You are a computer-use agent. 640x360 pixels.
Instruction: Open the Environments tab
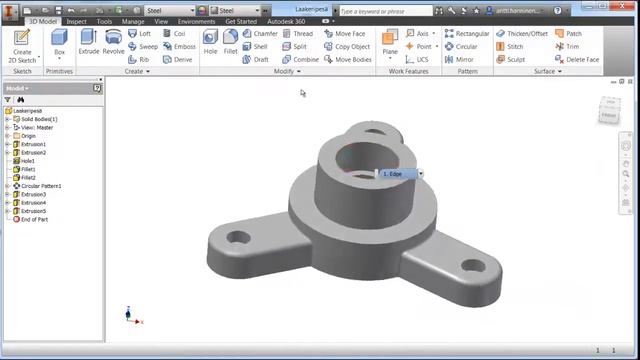[196, 21]
